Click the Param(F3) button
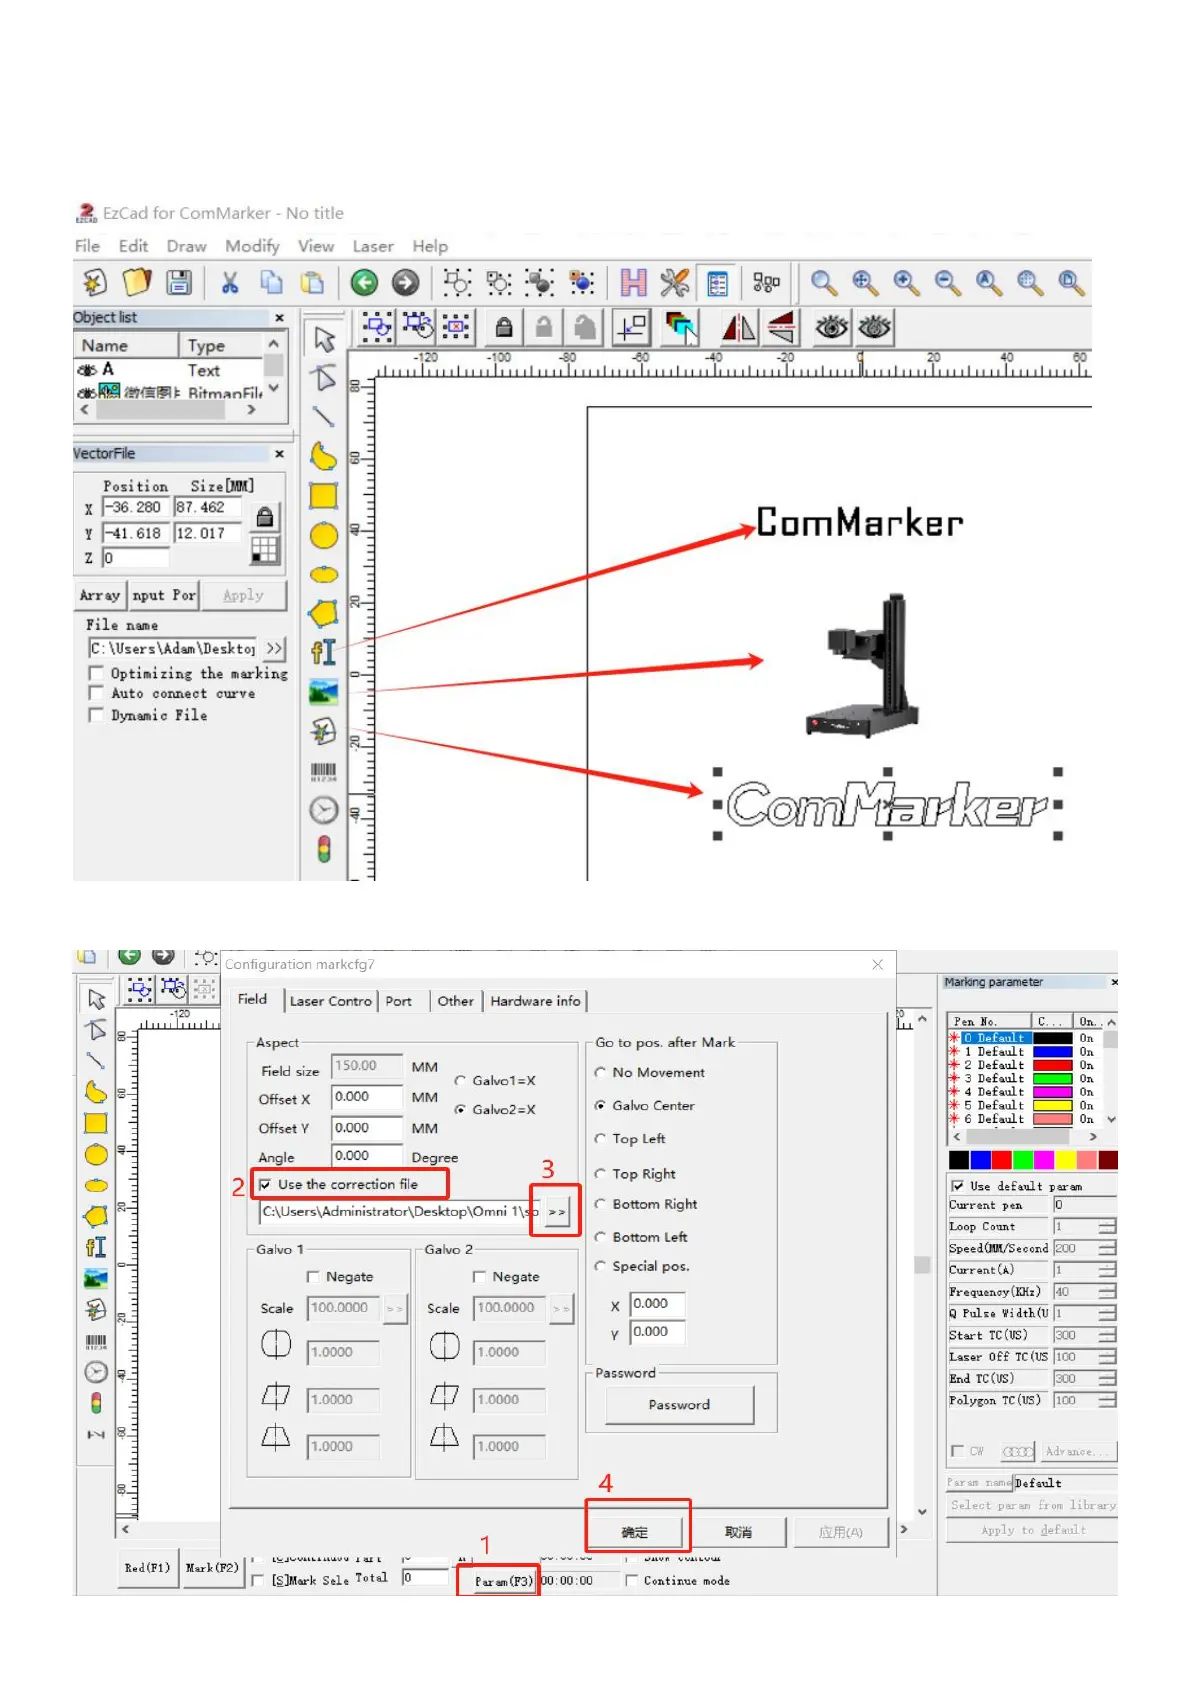The width and height of the screenshot is (1191, 1684). (x=502, y=1581)
